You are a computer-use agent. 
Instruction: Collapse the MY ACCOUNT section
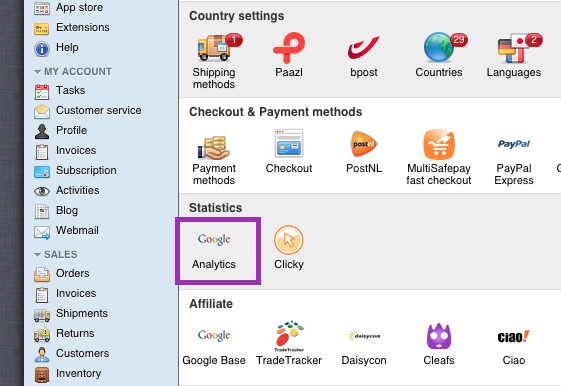(37, 72)
